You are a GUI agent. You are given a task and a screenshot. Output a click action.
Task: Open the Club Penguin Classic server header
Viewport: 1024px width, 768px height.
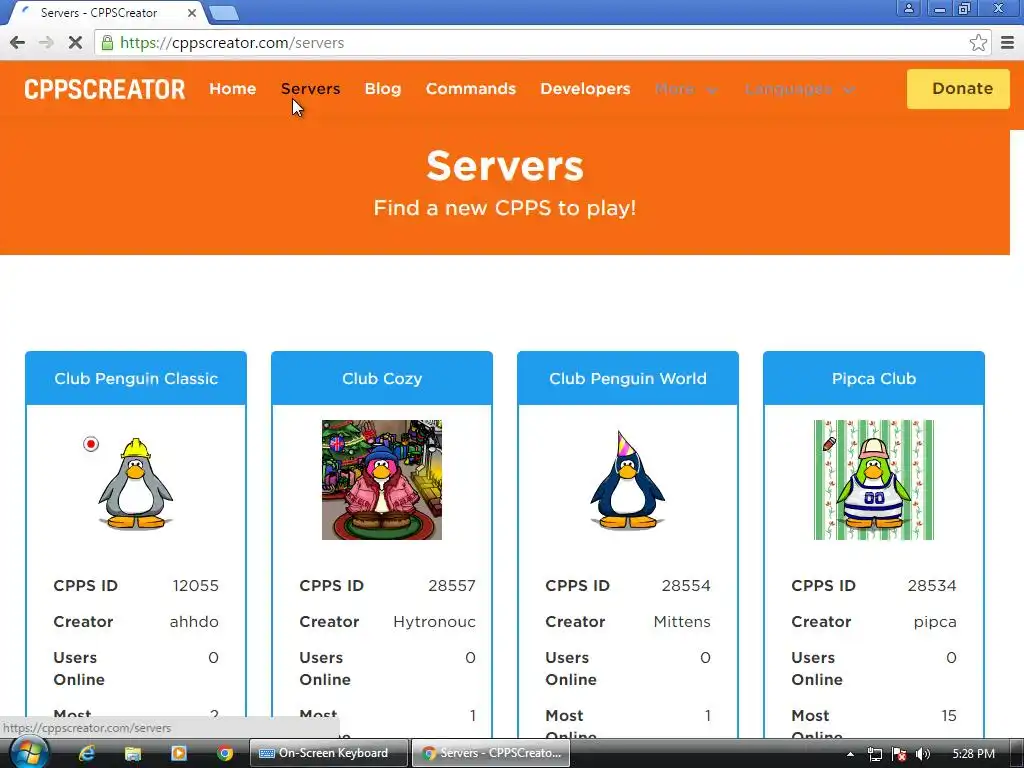pos(136,379)
